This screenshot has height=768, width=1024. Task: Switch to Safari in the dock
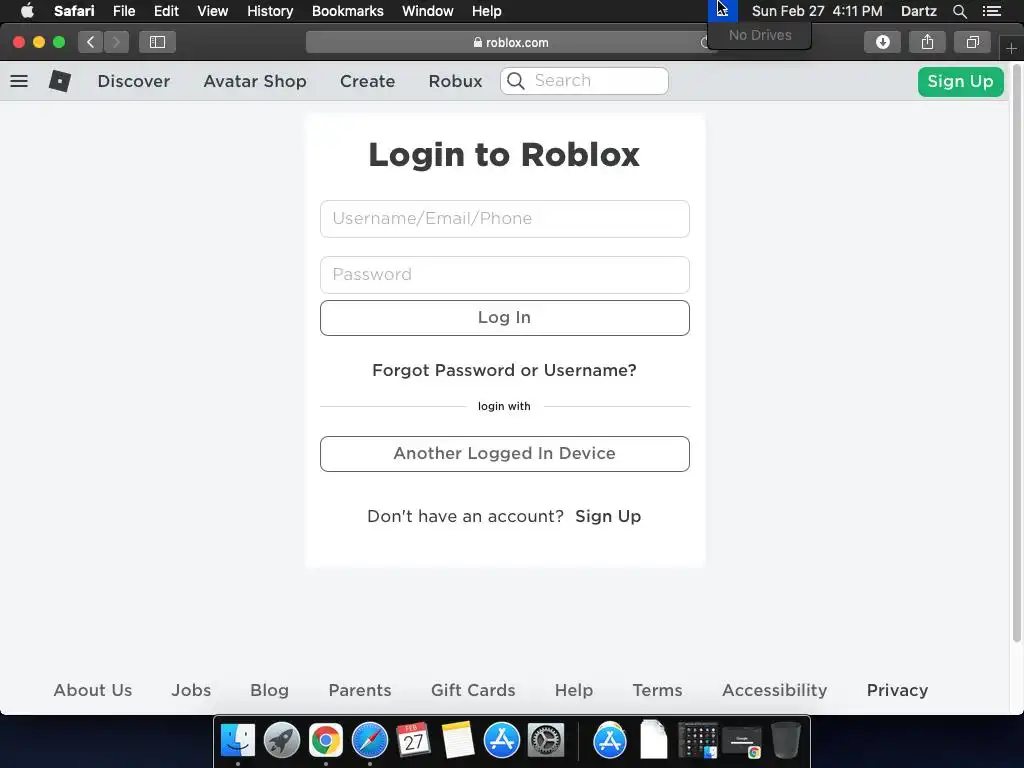pyautogui.click(x=370, y=741)
